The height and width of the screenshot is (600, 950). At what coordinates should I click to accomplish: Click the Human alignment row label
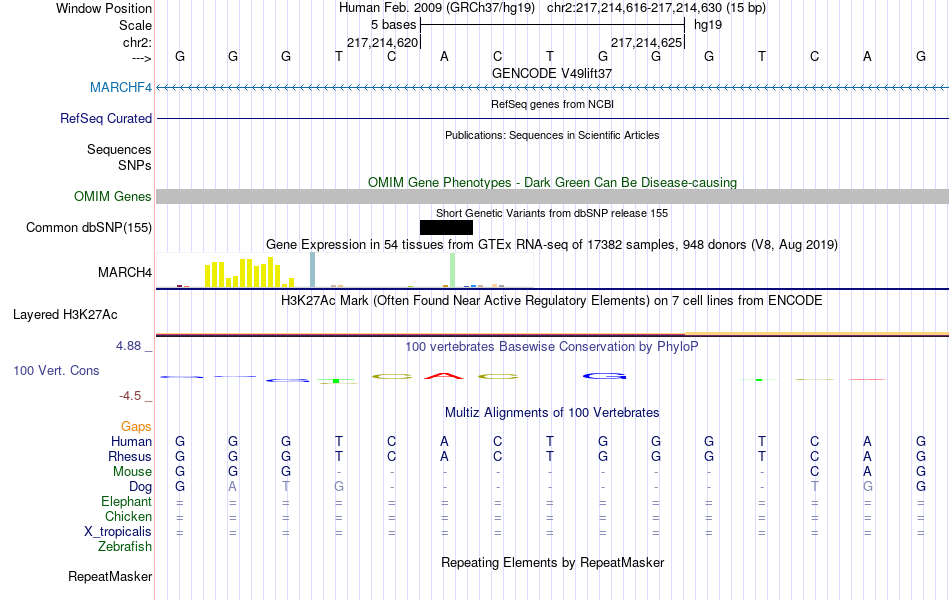coord(131,441)
